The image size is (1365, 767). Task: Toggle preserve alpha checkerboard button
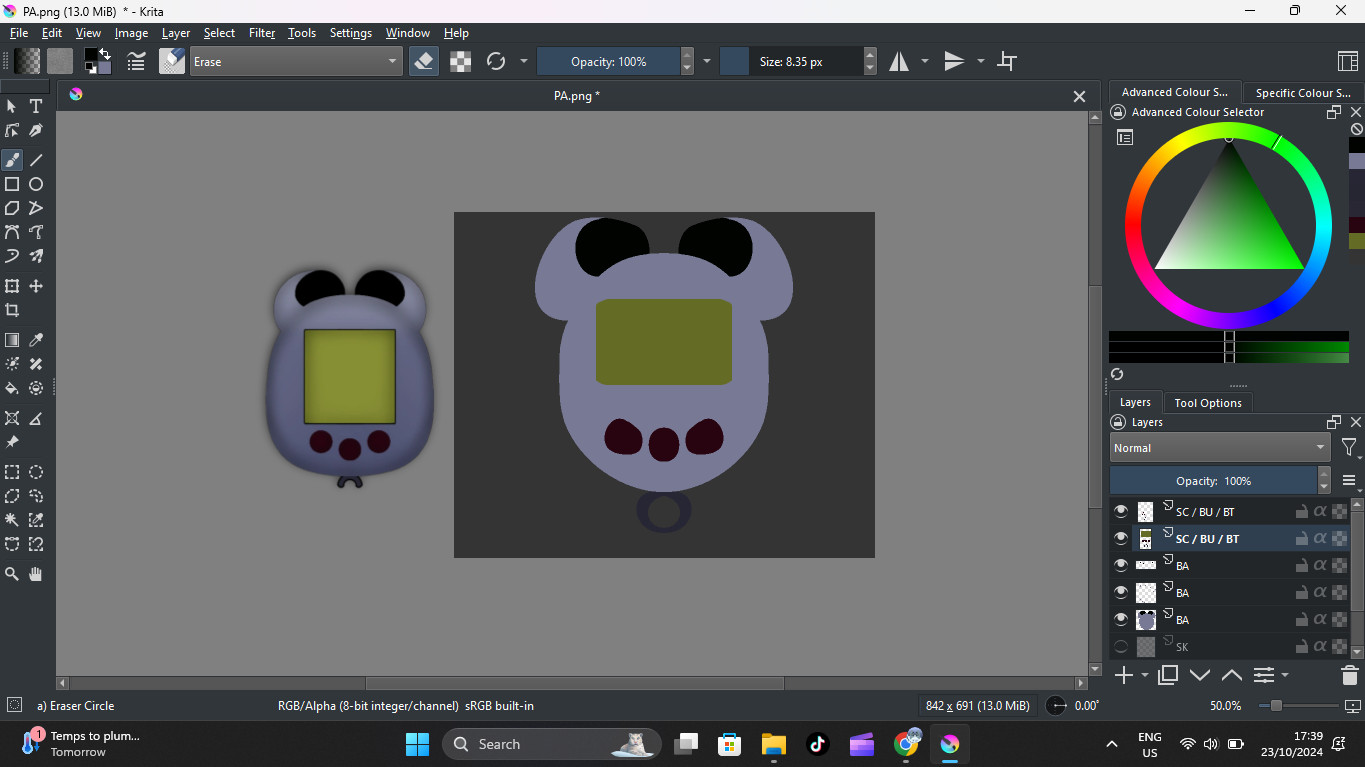(460, 61)
